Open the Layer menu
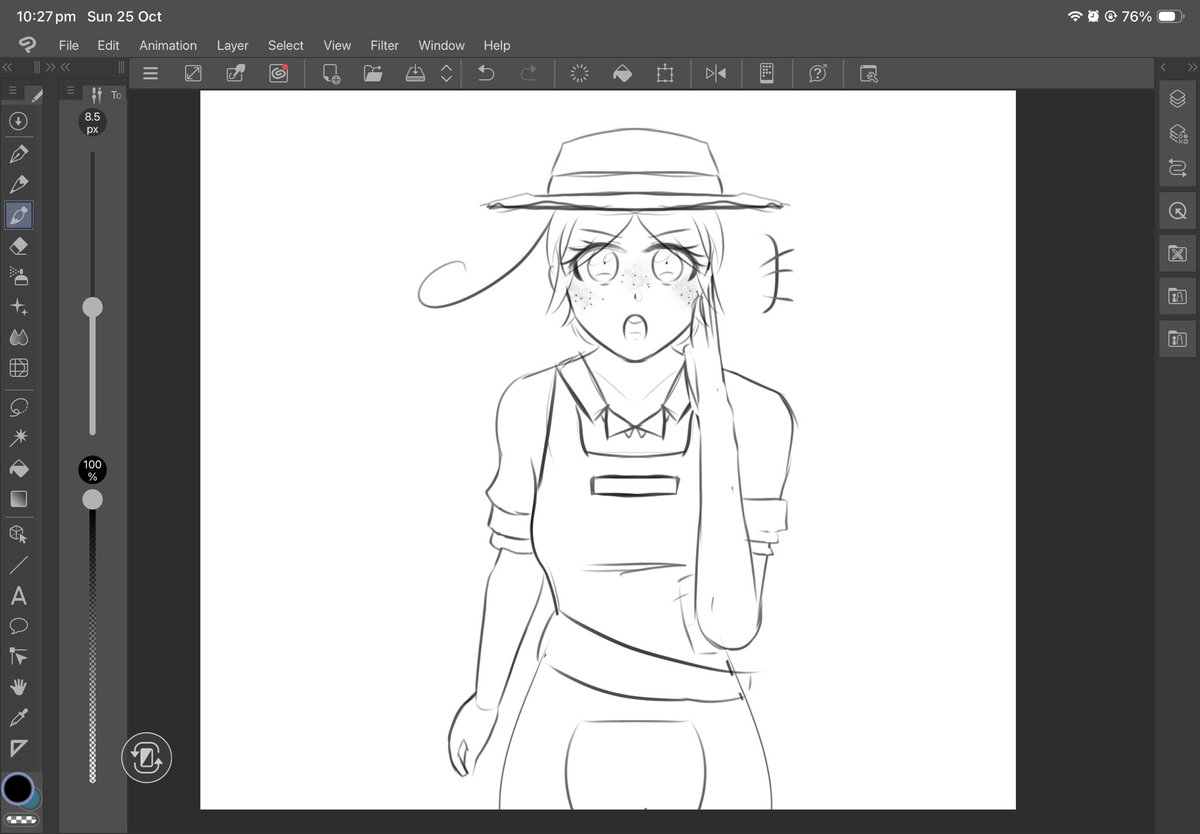1200x834 pixels. [233, 45]
